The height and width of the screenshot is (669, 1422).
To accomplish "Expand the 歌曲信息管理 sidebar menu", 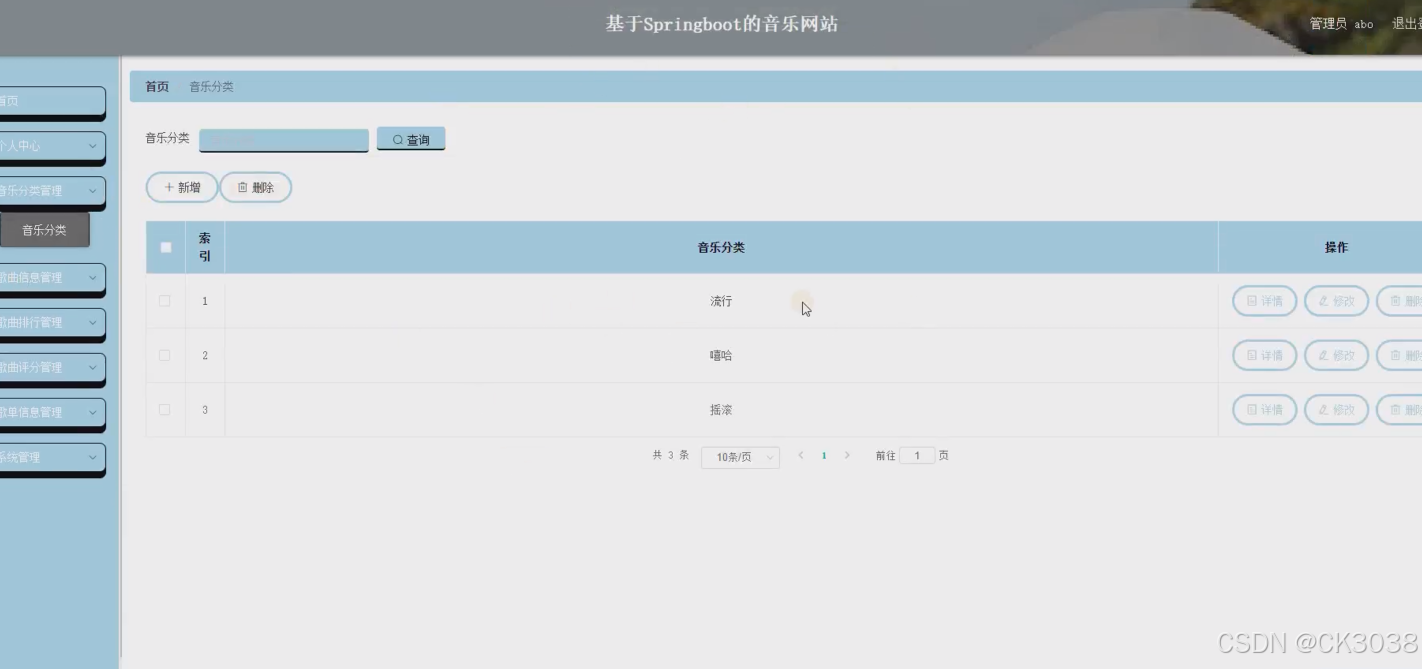I will [x=52, y=278].
